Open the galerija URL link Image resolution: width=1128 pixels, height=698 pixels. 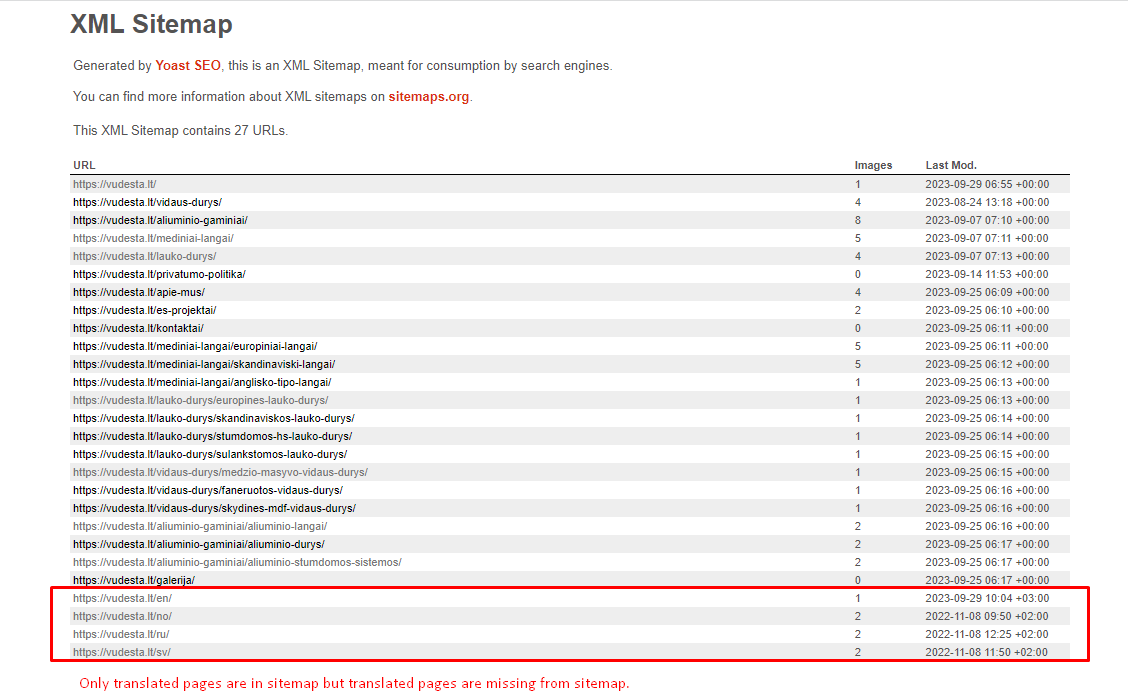tap(134, 580)
